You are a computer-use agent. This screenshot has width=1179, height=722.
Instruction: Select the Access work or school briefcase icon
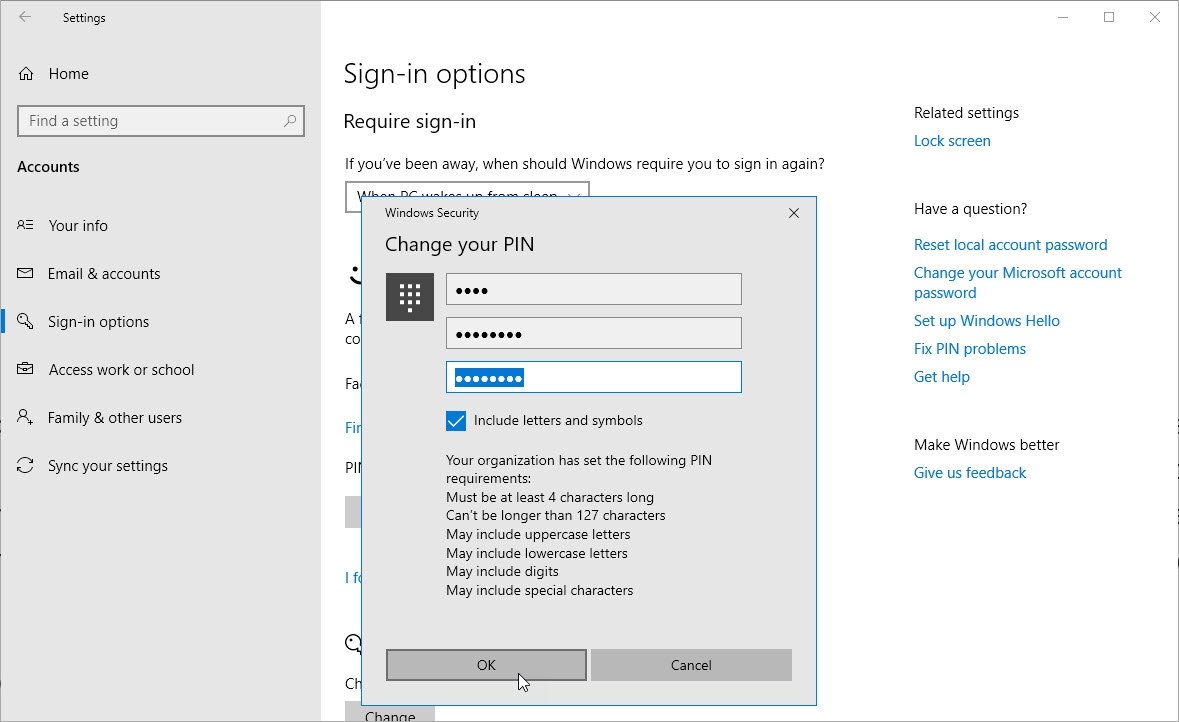click(26, 369)
